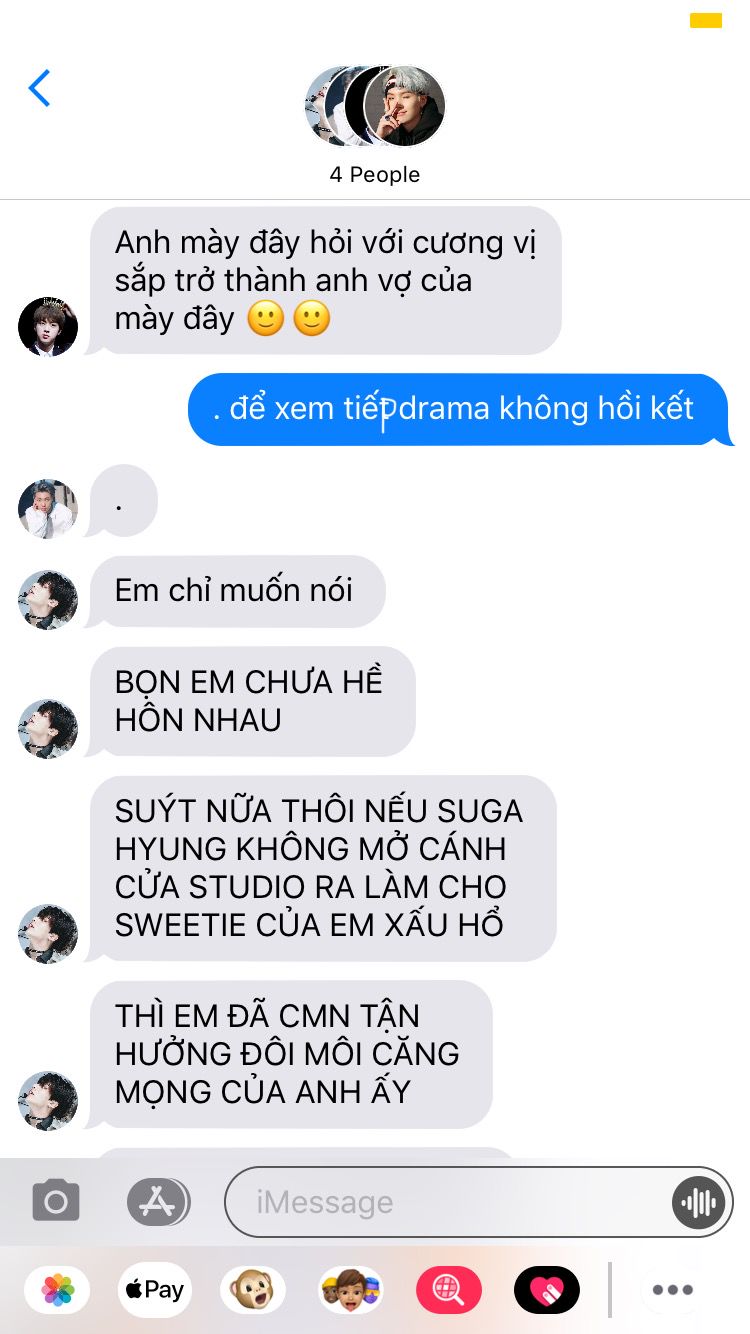The image size is (750, 1334).
Task: Tap the "BỌN EM CHƯA HỀ HÔN NHAU" bubble
Action: tap(250, 701)
